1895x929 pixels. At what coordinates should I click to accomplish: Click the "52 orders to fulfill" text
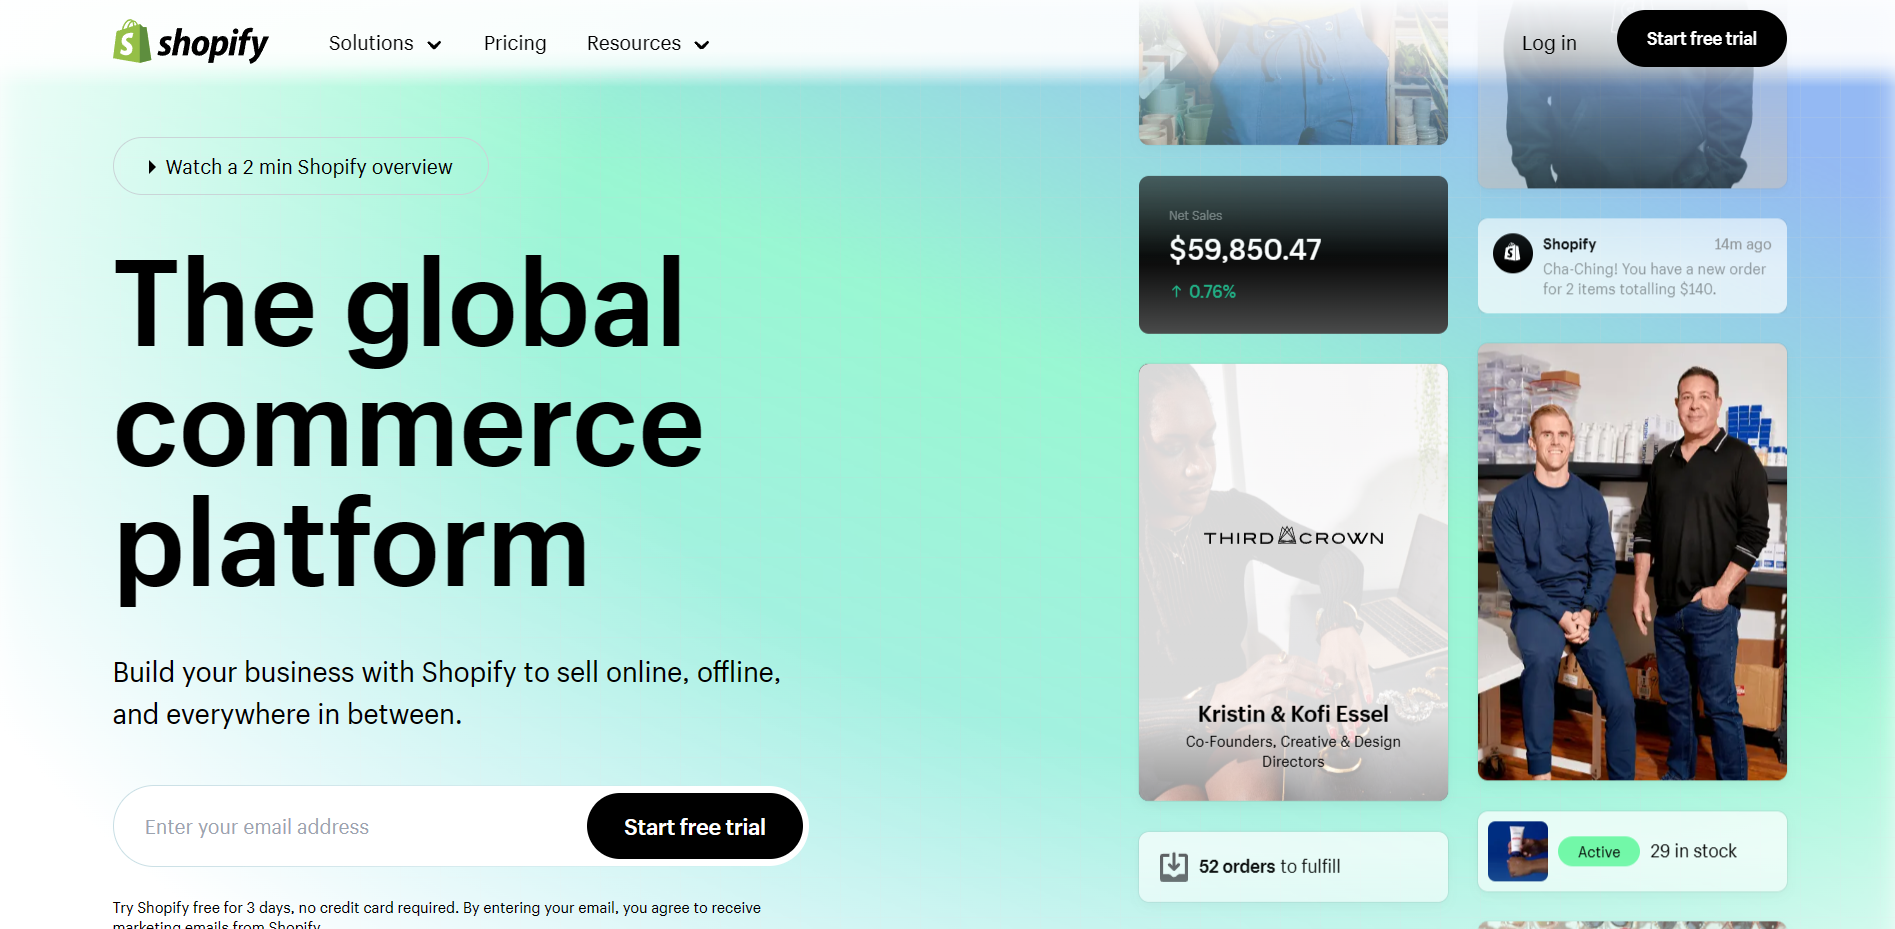point(1270,866)
